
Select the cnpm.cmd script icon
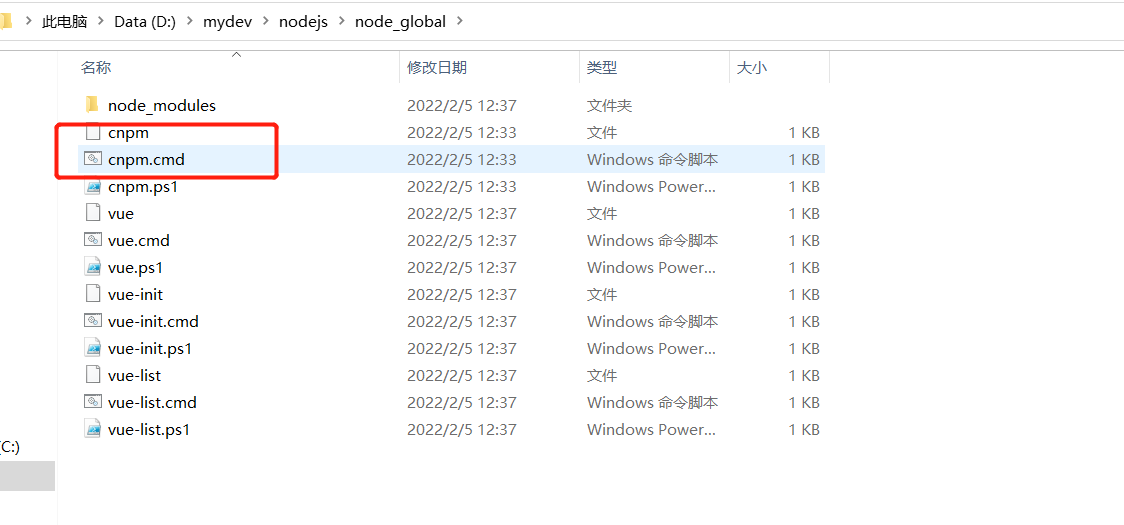[x=92, y=159]
